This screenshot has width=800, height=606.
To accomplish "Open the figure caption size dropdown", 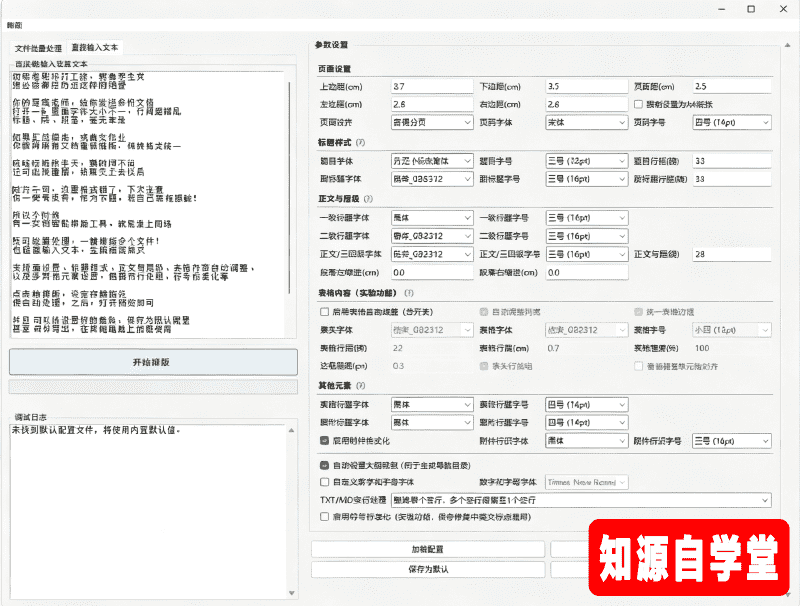I will pos(587,422).
